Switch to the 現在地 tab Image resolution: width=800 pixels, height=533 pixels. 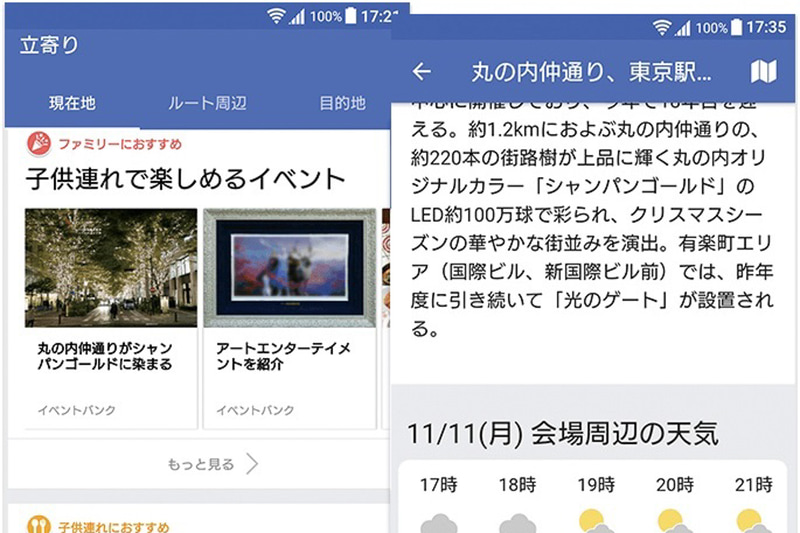72,103
